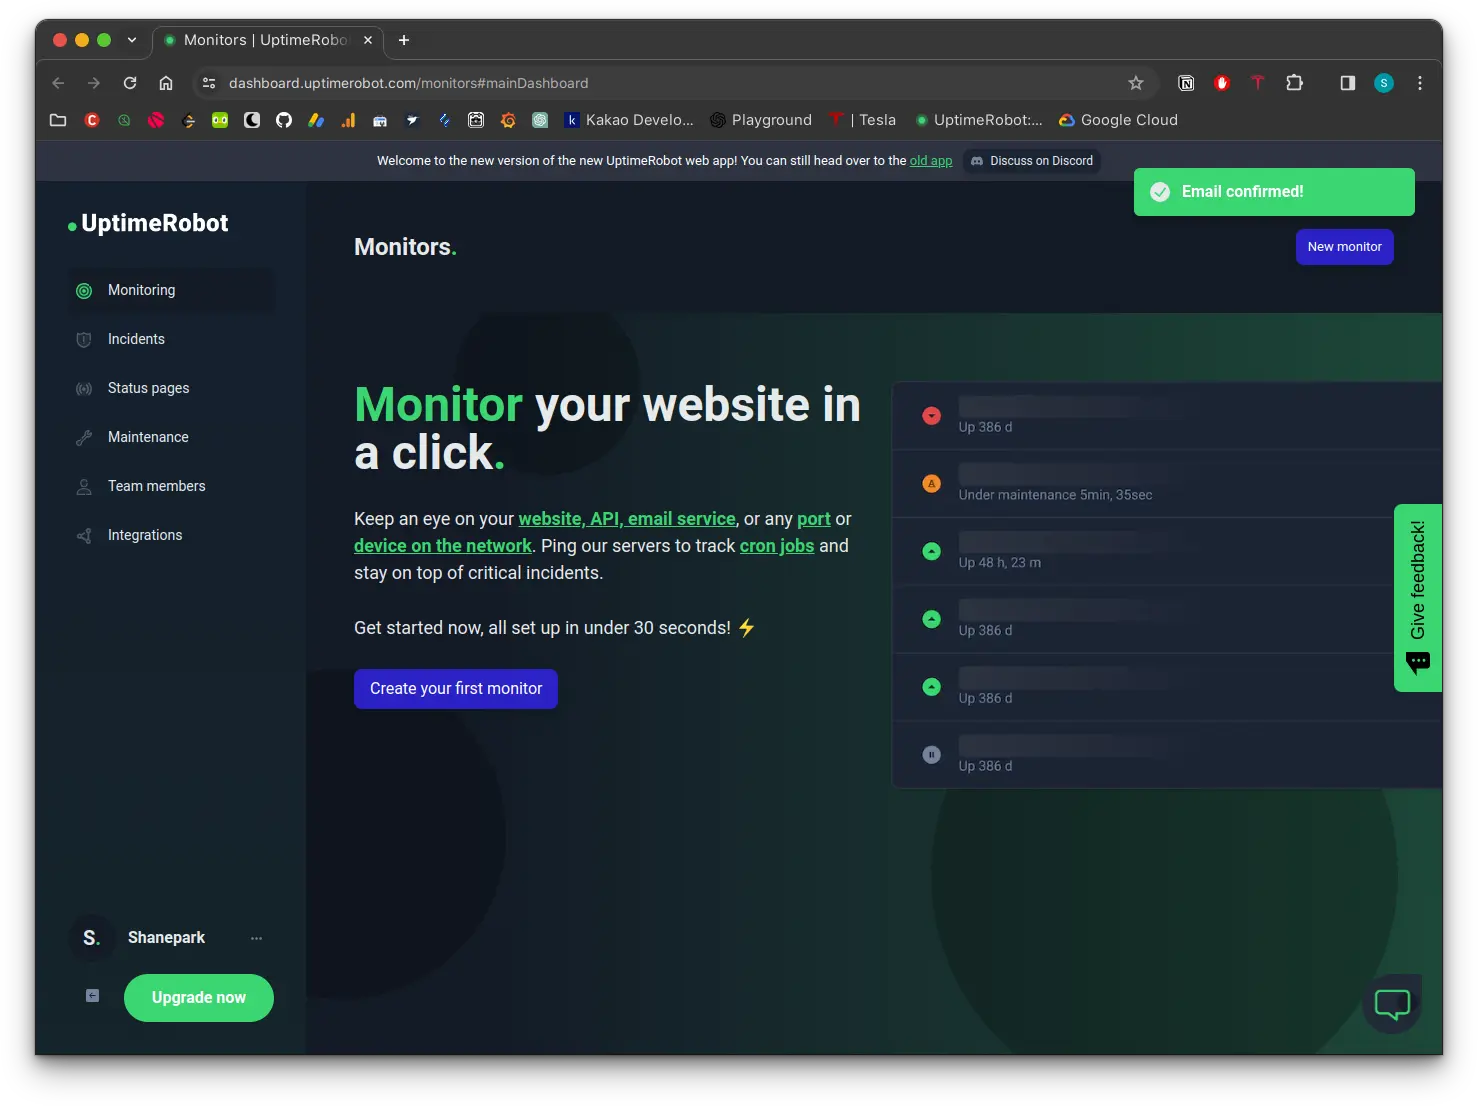This screenshot has height=1106, width=1478.
Task: Select the Under maintenance 5min, 35sec row
Action: click(x=1167, y=484)
